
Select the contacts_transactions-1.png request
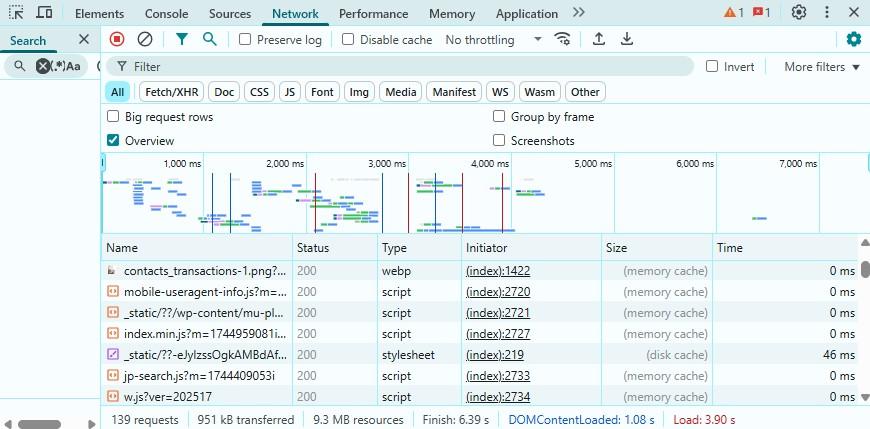pos(480,271)
